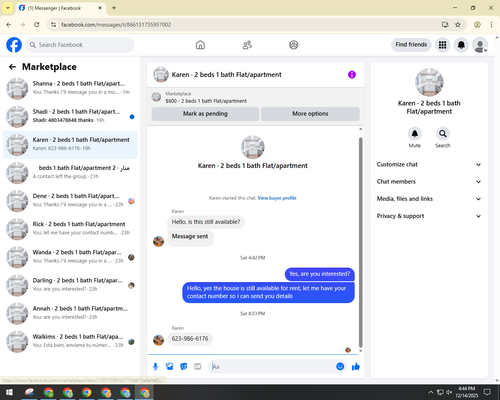This screenshot has width=500, height=400.
Task: Open Dene conversation
Action: point(70,201)
